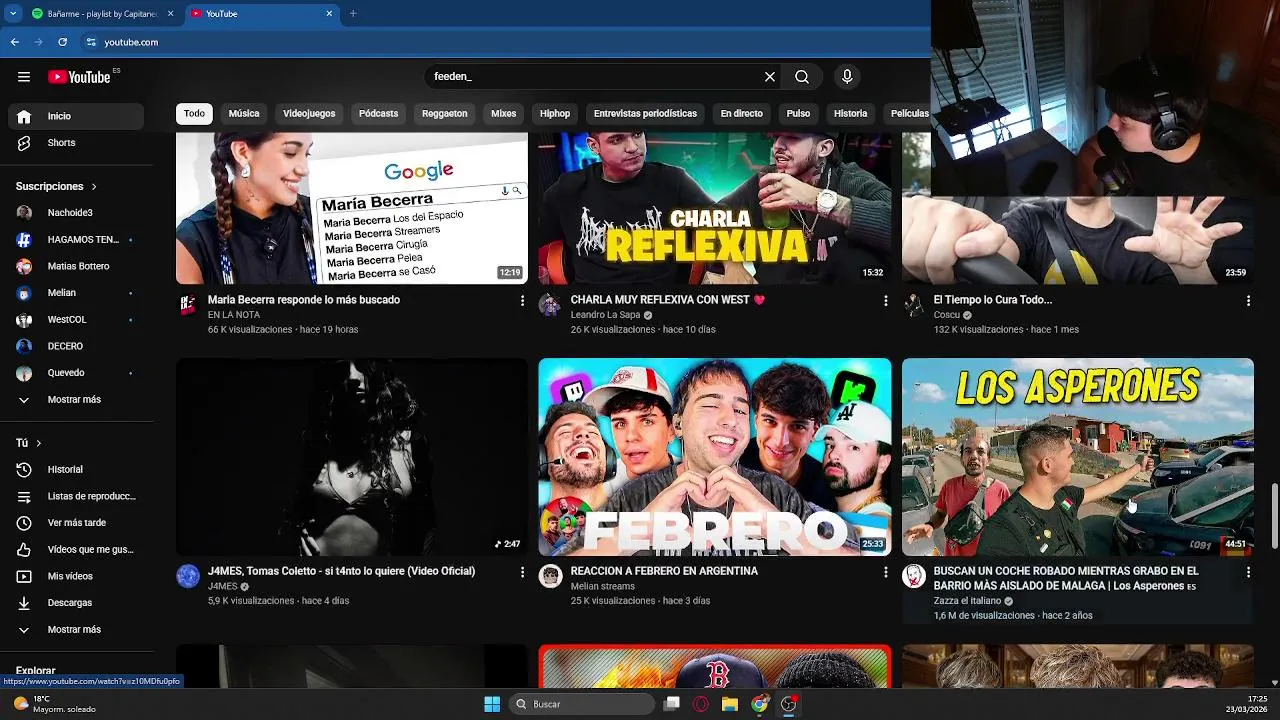Screen dimensions: 1280x720
Task: Open Descargas in sidebar
Action: 77,603
